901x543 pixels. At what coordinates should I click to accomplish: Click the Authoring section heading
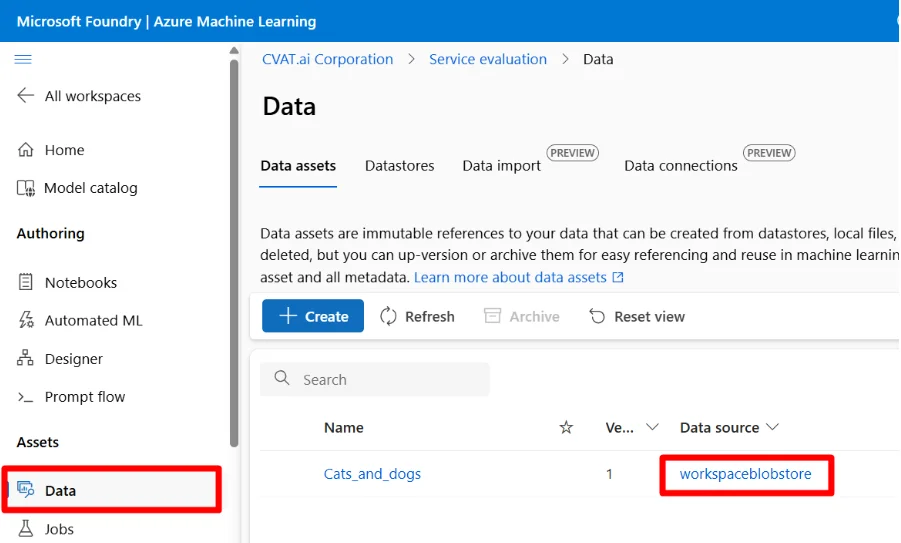click(51, 233)
